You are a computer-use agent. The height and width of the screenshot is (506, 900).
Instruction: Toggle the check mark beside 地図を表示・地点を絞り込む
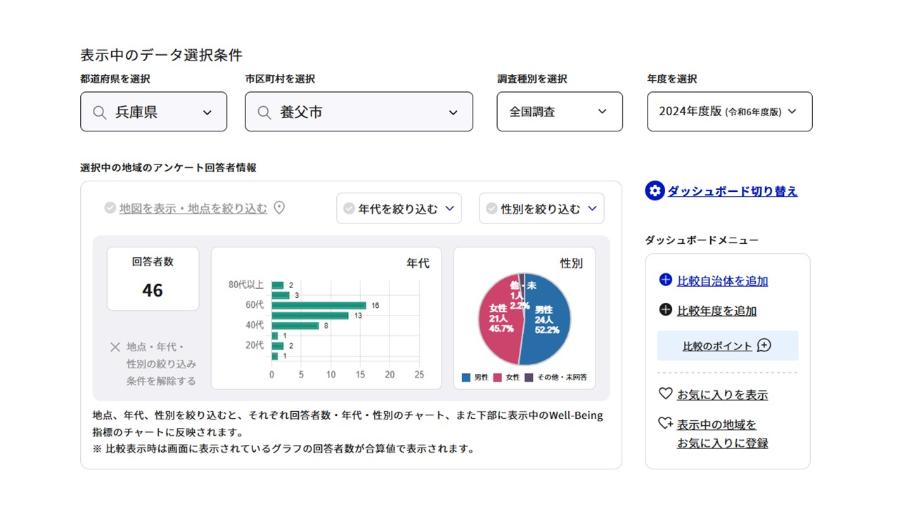pos(110,209)
